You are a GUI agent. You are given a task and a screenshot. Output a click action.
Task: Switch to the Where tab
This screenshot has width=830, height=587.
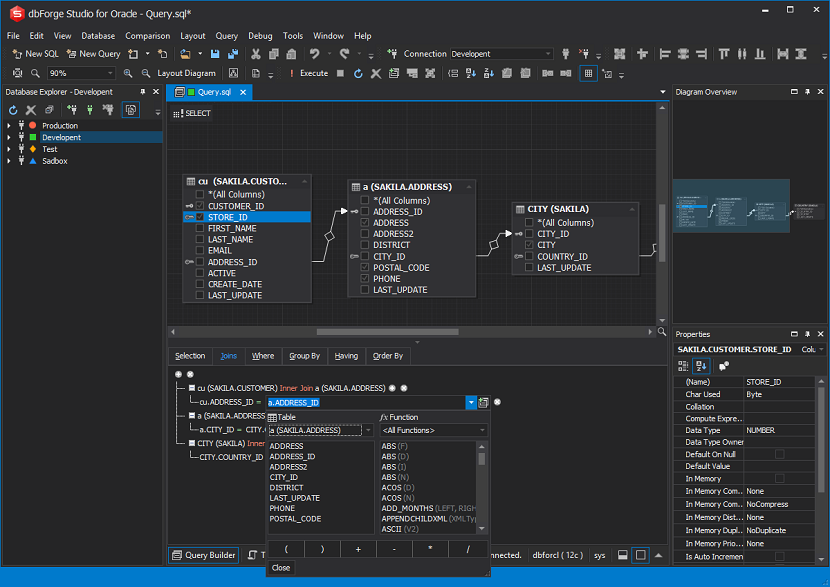[263, 356]
